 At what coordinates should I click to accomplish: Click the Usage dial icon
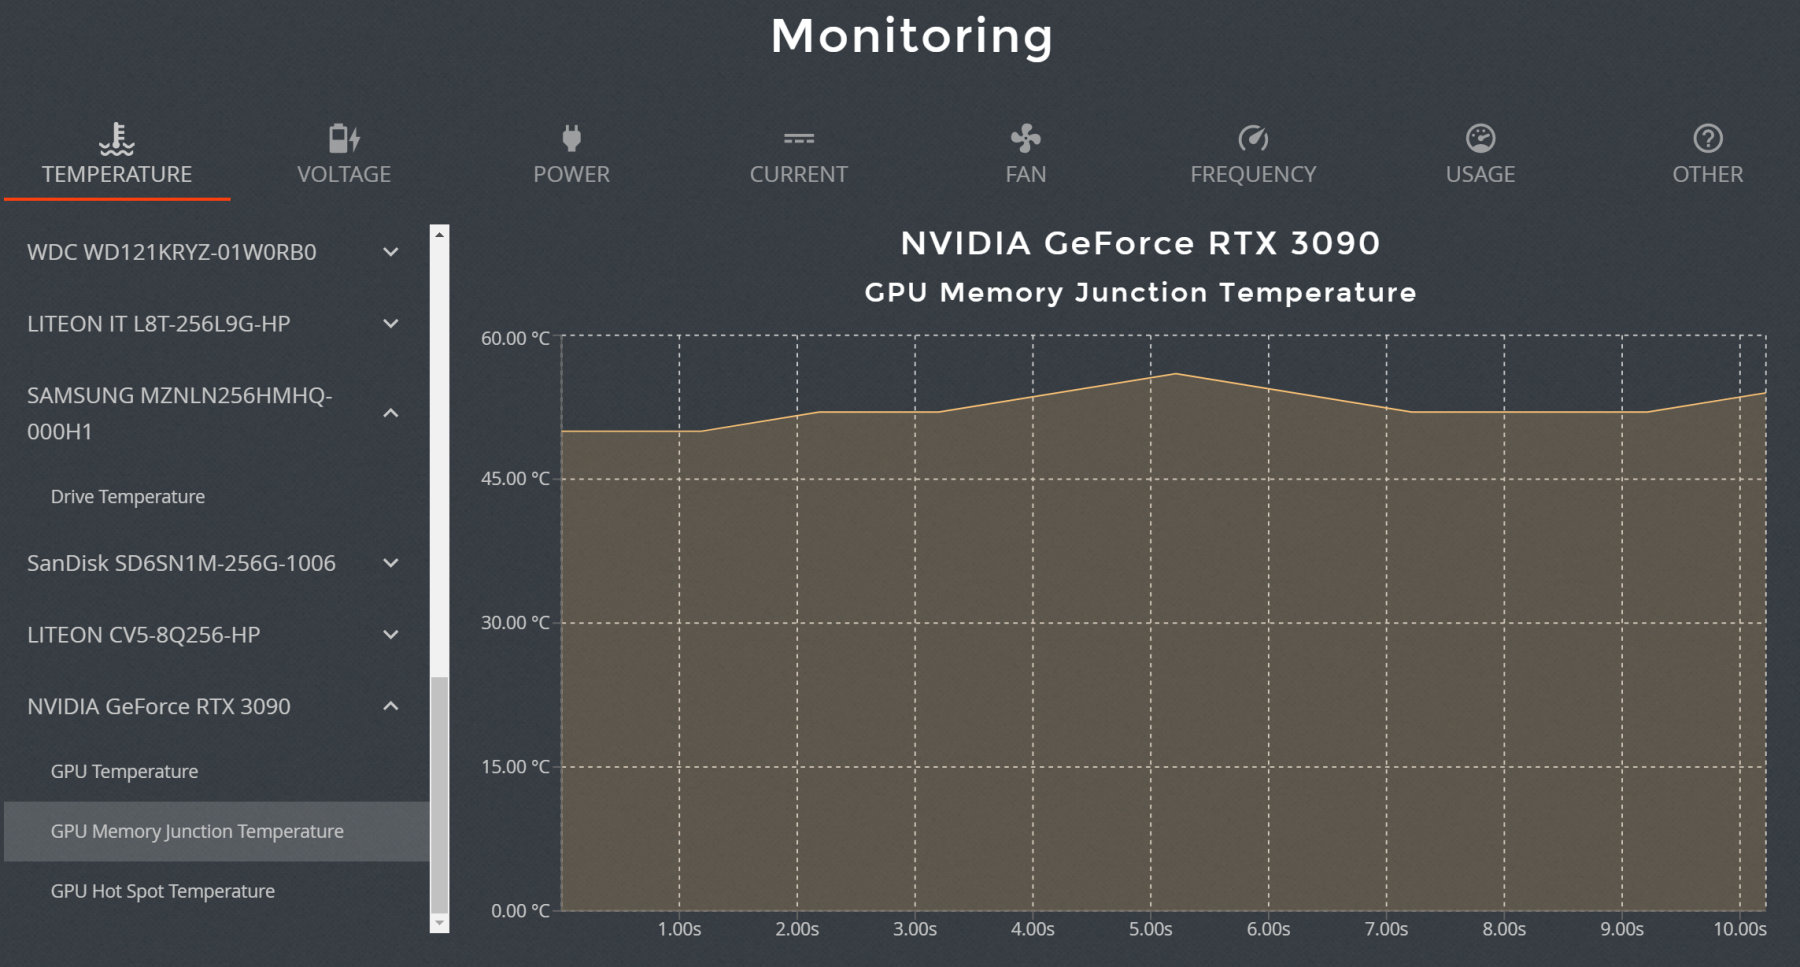(1480, 138)
